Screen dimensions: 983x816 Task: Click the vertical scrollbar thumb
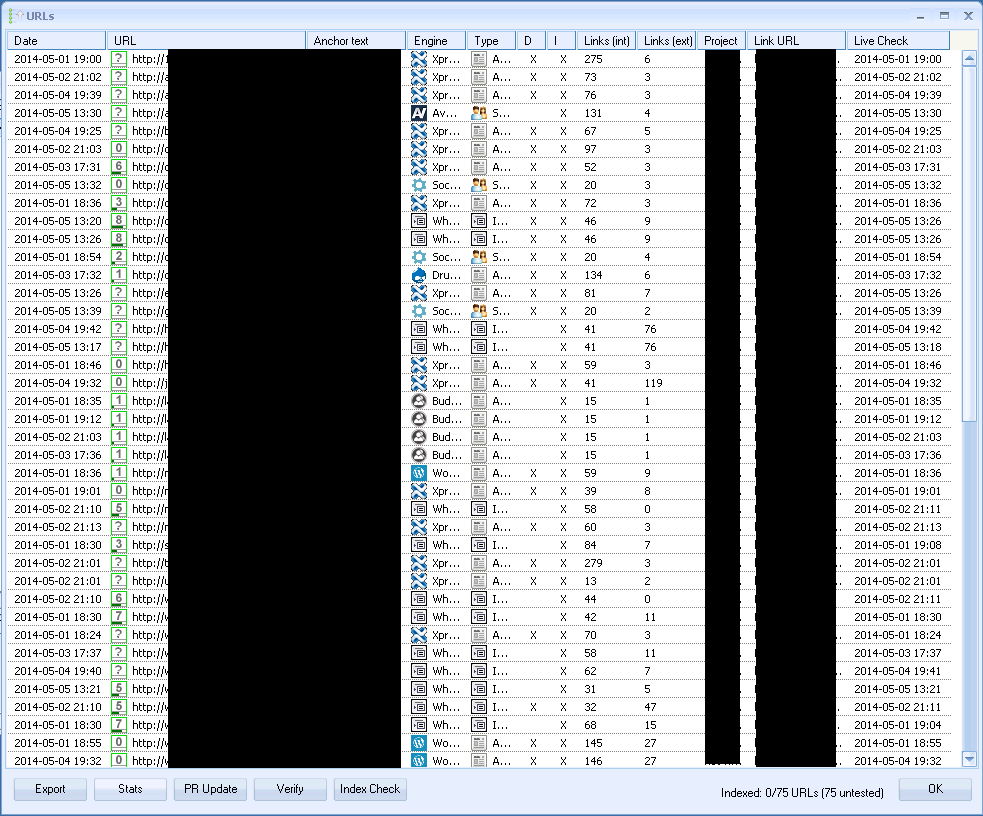[x=969, y=244]
